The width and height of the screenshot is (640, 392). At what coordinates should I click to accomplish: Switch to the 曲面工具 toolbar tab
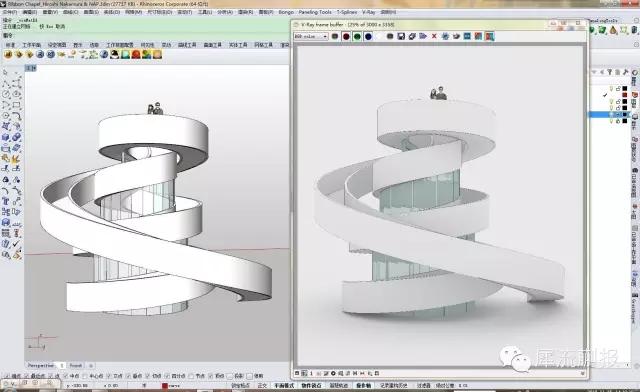coord(212,45)
